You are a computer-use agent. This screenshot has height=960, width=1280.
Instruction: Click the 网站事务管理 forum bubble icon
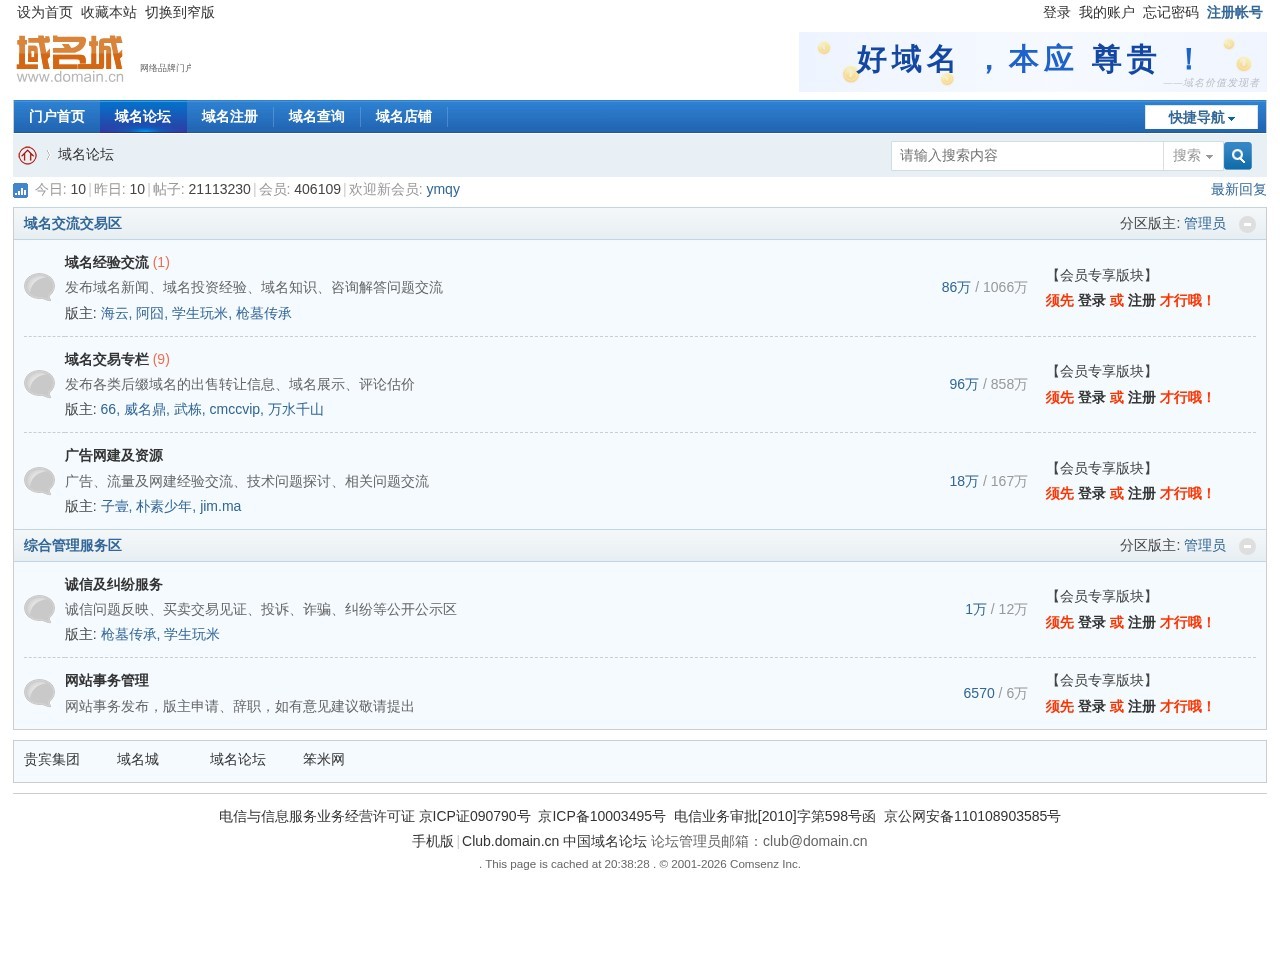tap(40, 693)
